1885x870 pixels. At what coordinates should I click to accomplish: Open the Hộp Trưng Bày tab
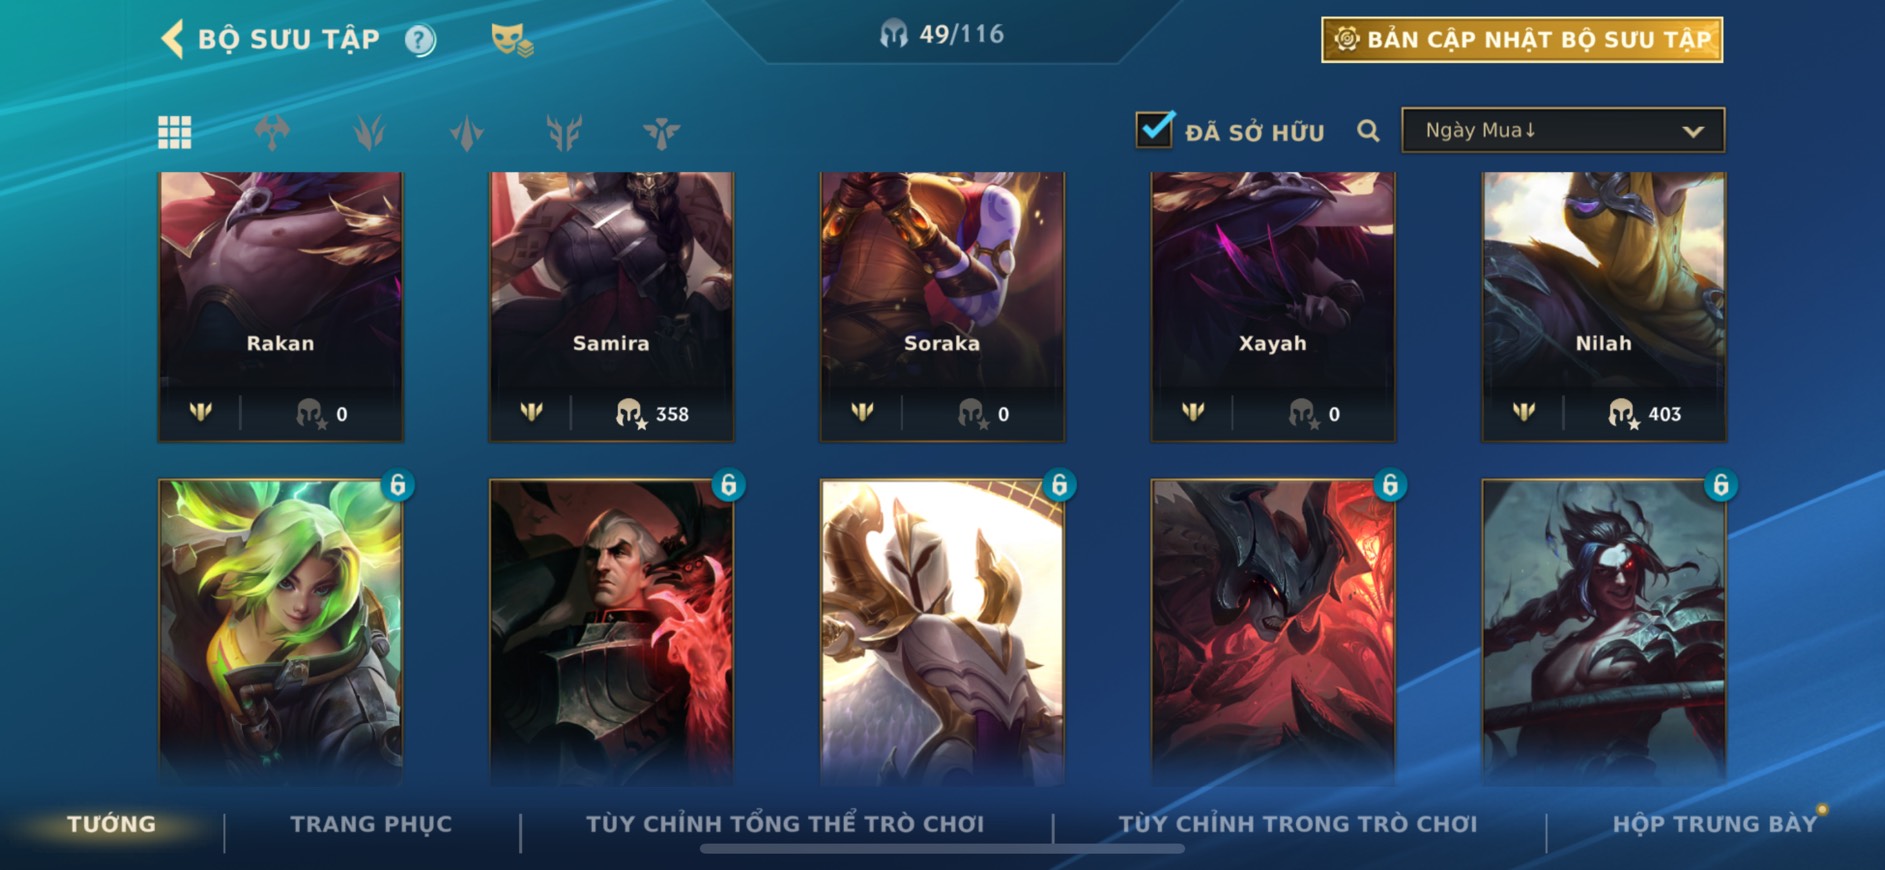tap(1714, 824)
